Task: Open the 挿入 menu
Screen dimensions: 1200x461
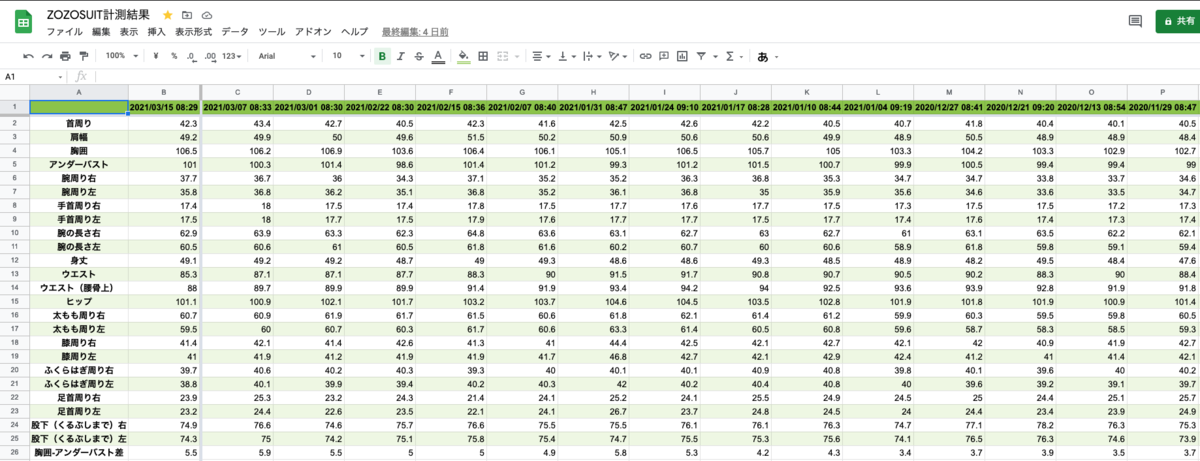Action: pos(157,32)
